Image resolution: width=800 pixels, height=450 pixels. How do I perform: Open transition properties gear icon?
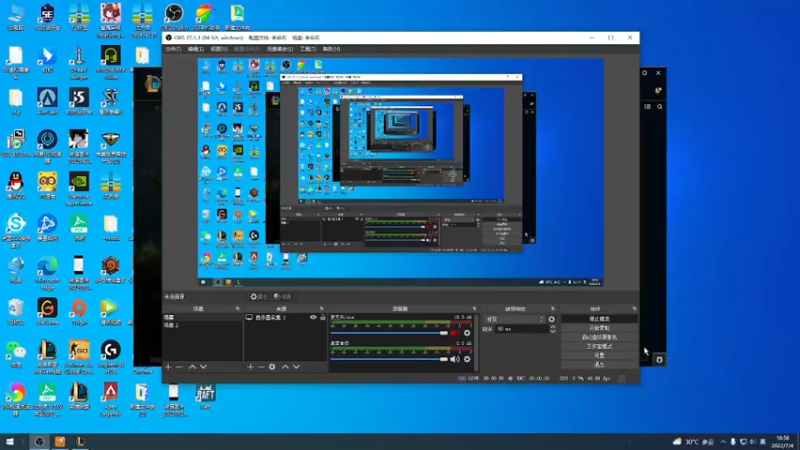point(552,319)
